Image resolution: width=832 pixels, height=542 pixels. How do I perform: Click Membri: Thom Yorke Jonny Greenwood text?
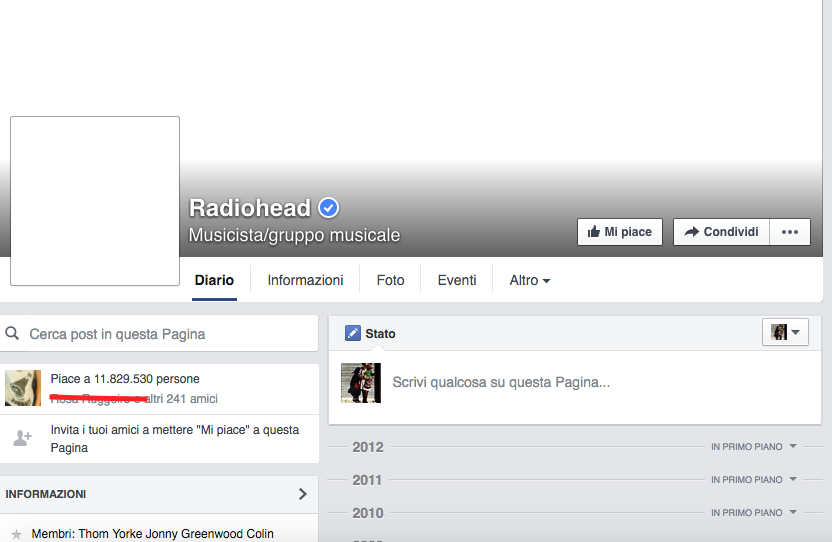coord(152,534)
